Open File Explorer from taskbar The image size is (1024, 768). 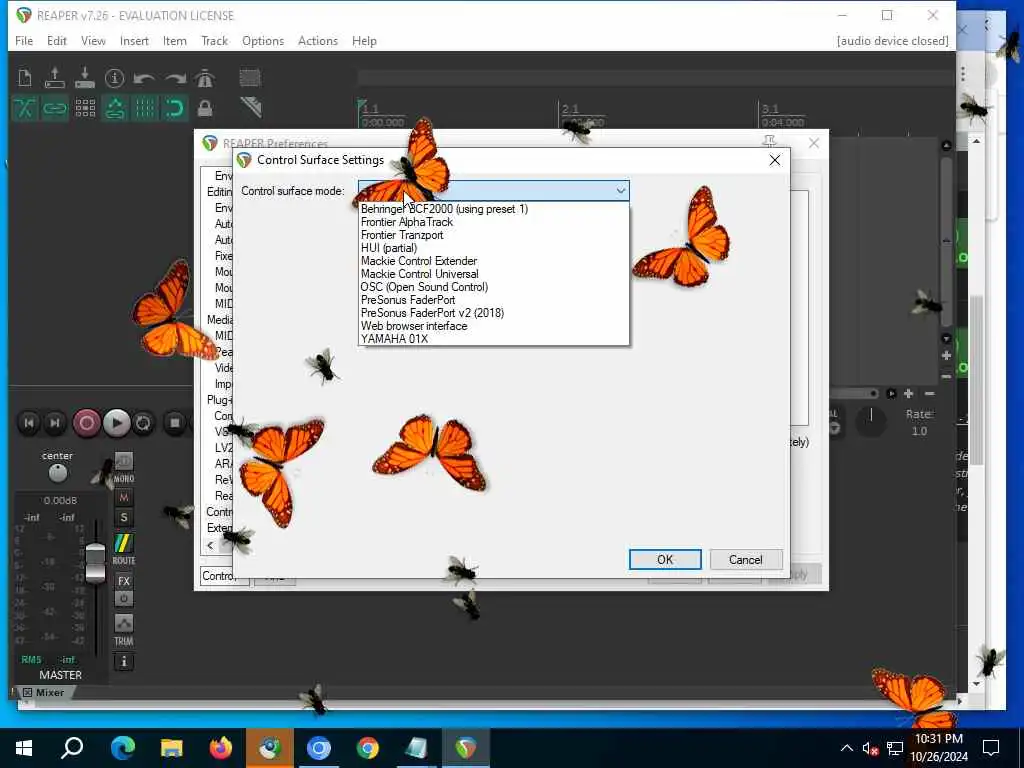point(171,748)
